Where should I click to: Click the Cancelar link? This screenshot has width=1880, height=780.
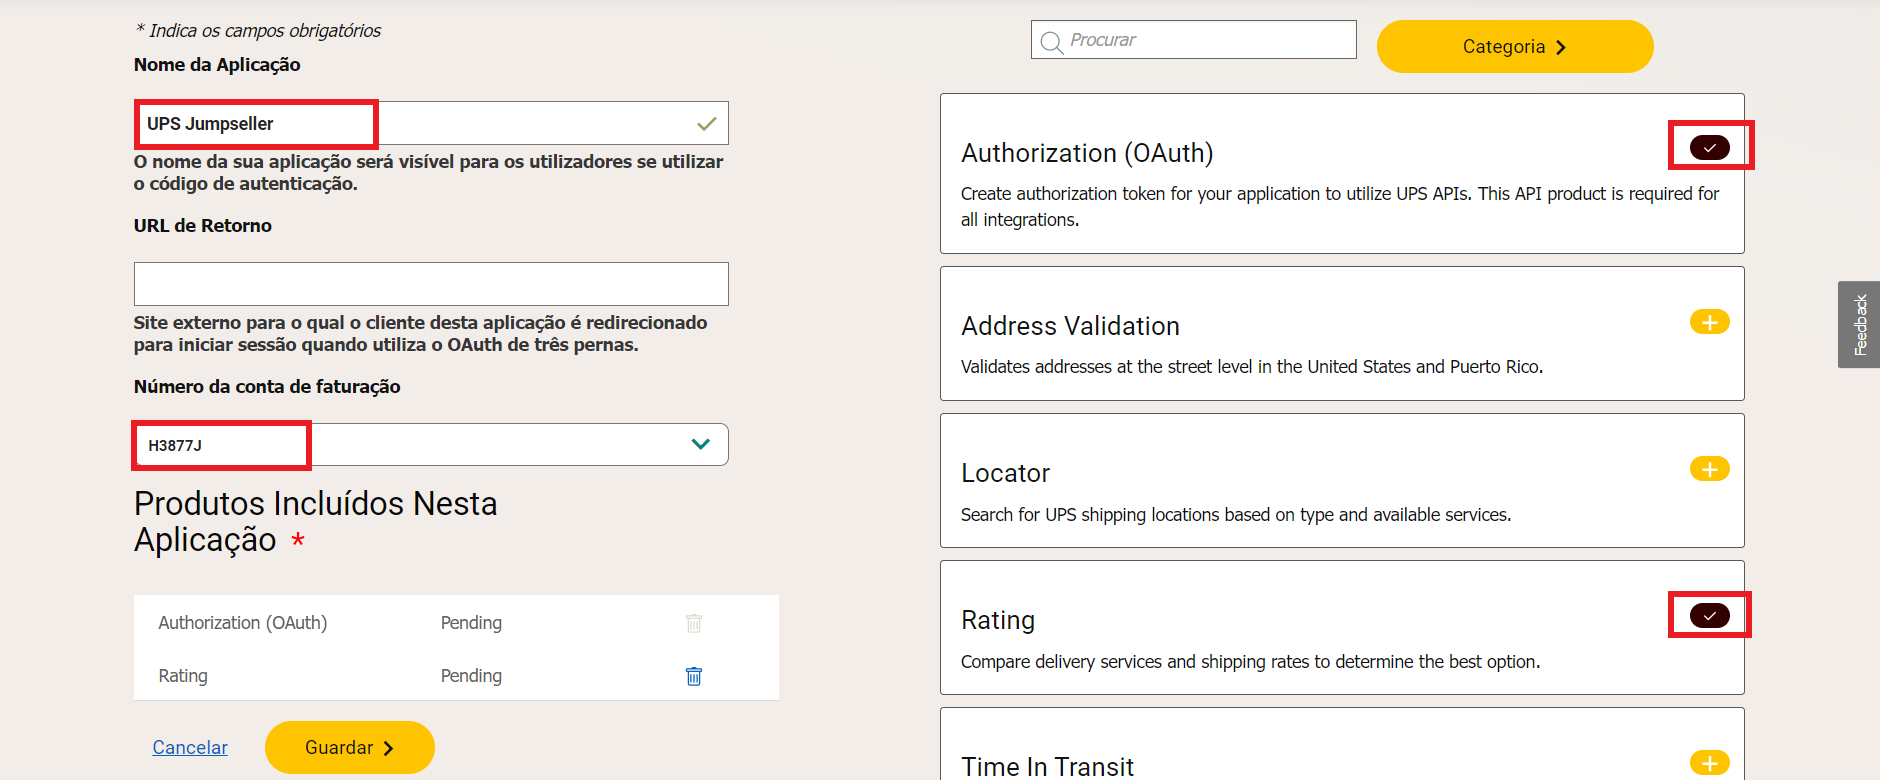pyautogui.click(x=190, y=747)
